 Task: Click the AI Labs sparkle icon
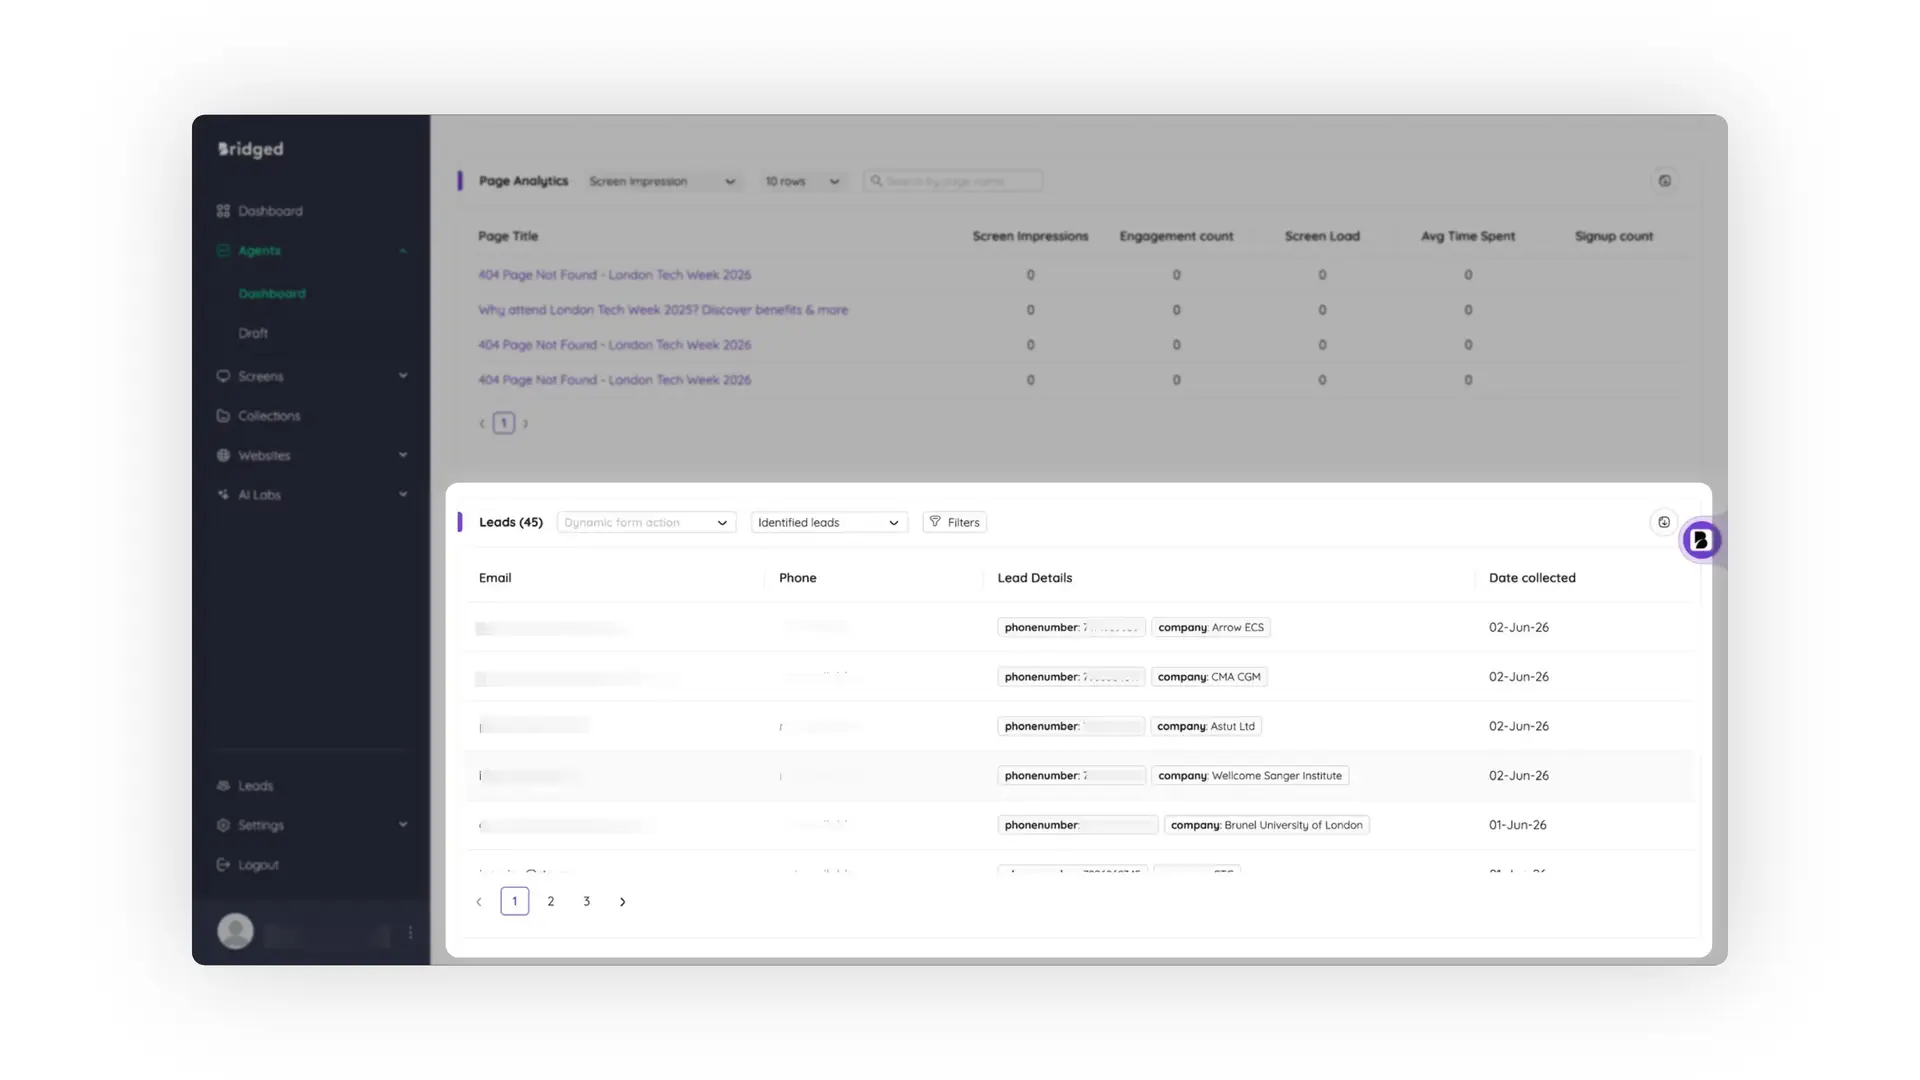[223, 495]
